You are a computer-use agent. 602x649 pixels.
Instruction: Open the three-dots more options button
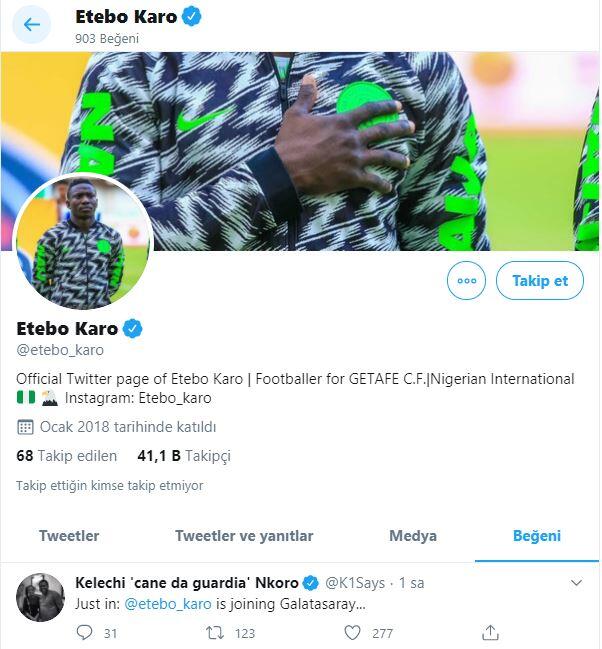click(x=466, y=281)
